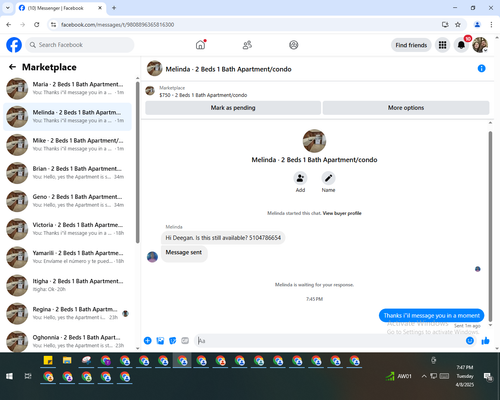Click the 'Hi Deegan' message bubble

click(223, 238)
